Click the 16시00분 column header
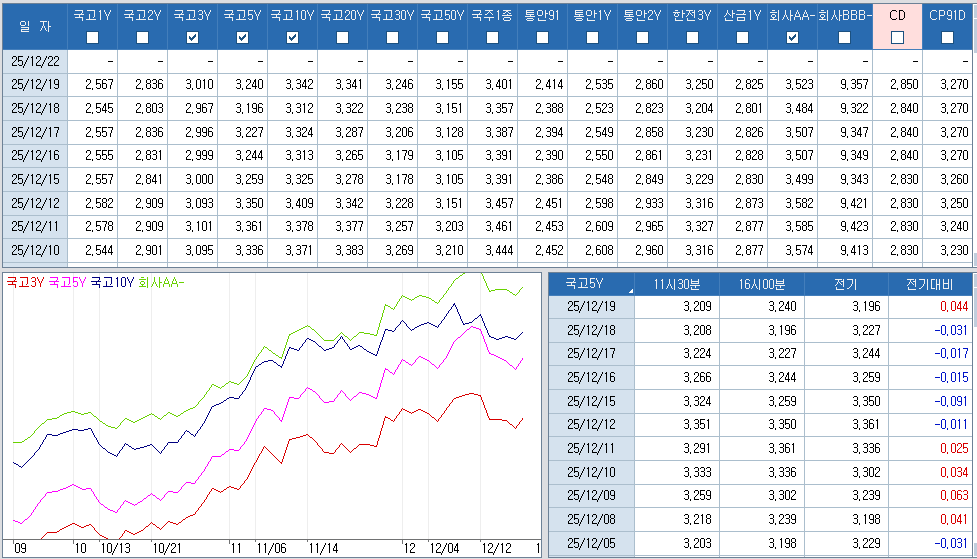Screen dimensions: 977x559 pos(761,283)
